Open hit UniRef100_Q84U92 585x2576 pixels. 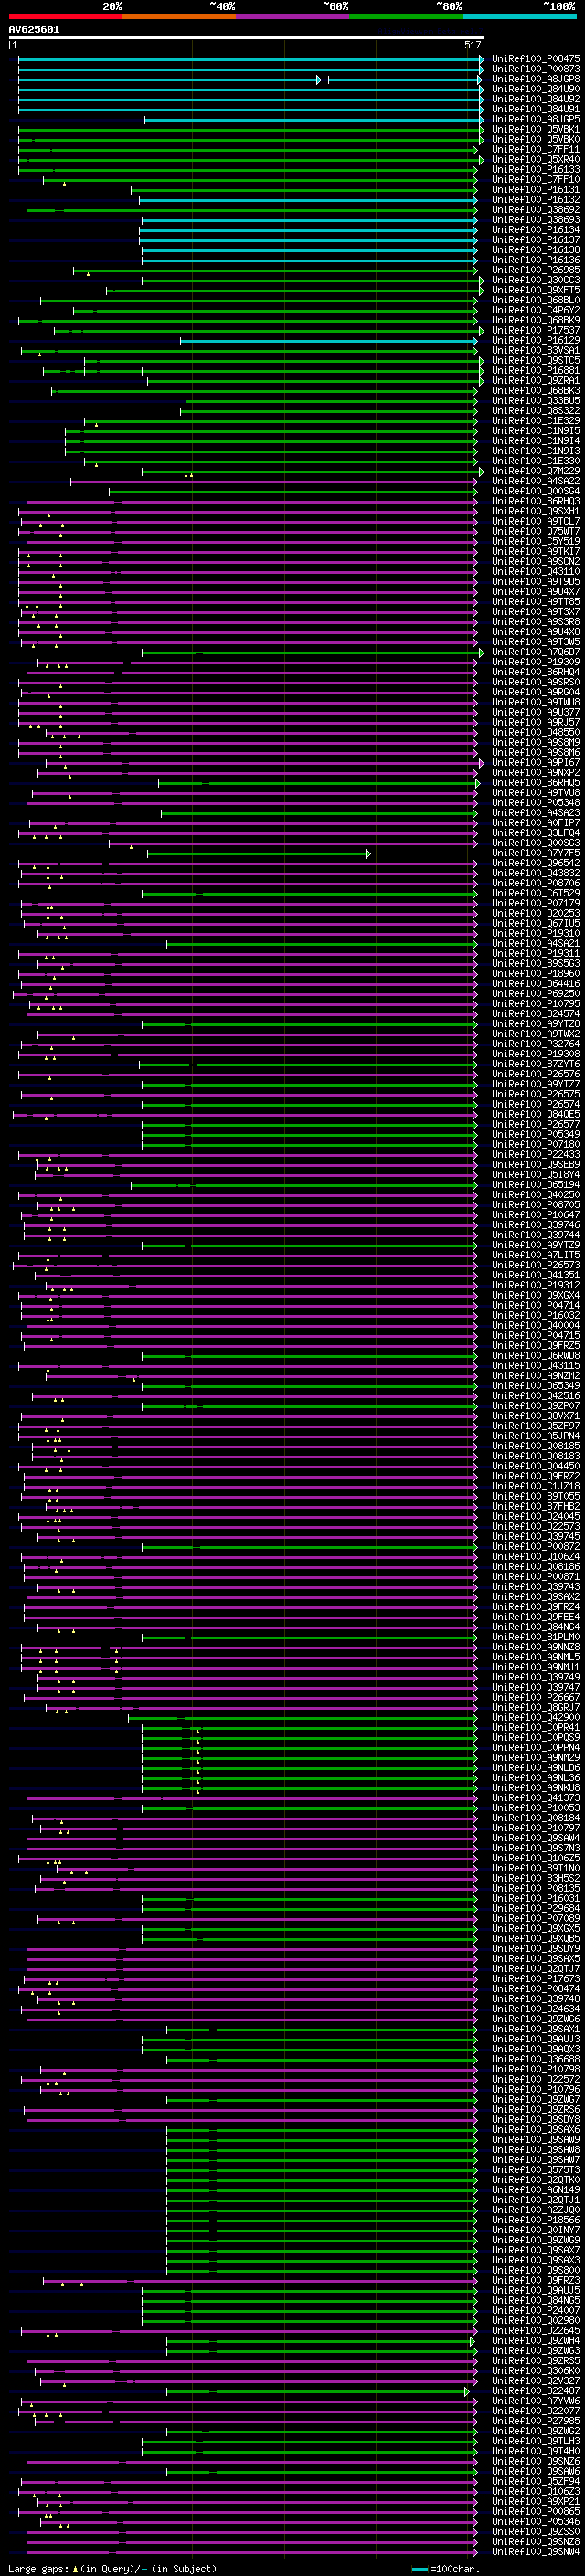coord(535,99)
